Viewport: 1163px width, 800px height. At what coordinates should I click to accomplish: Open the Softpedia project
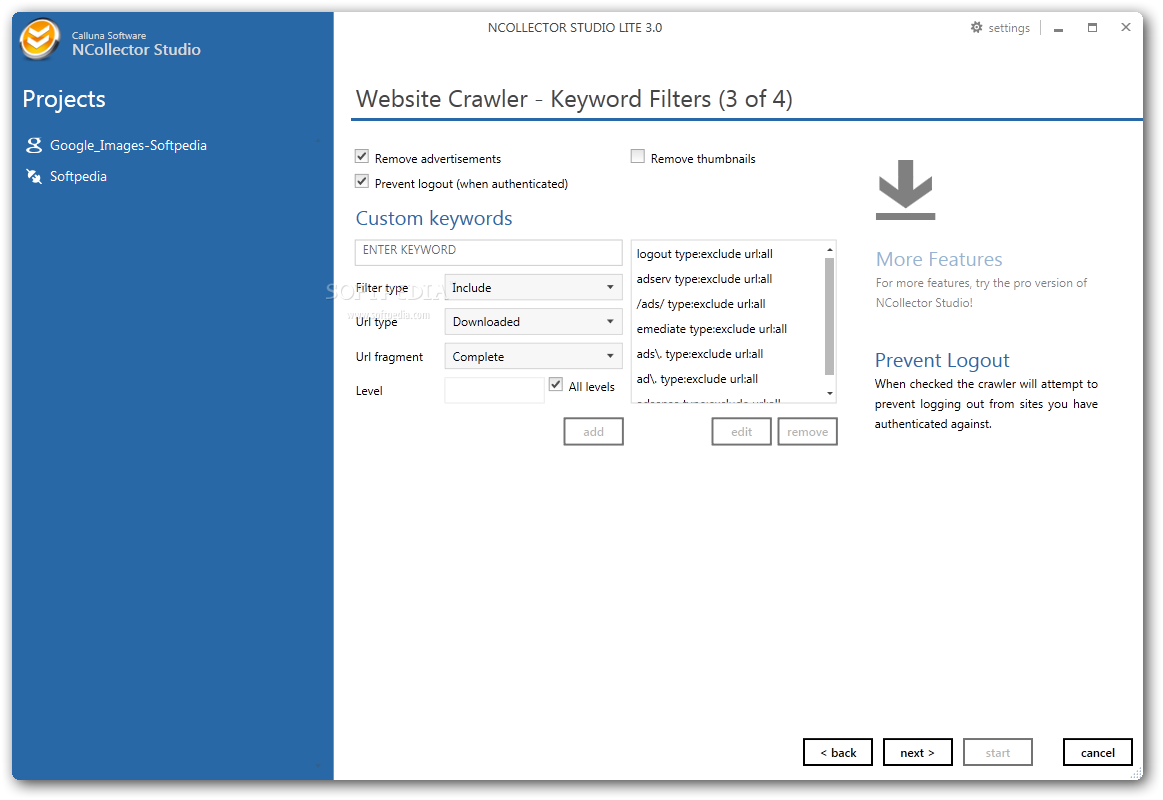(78, 176)
